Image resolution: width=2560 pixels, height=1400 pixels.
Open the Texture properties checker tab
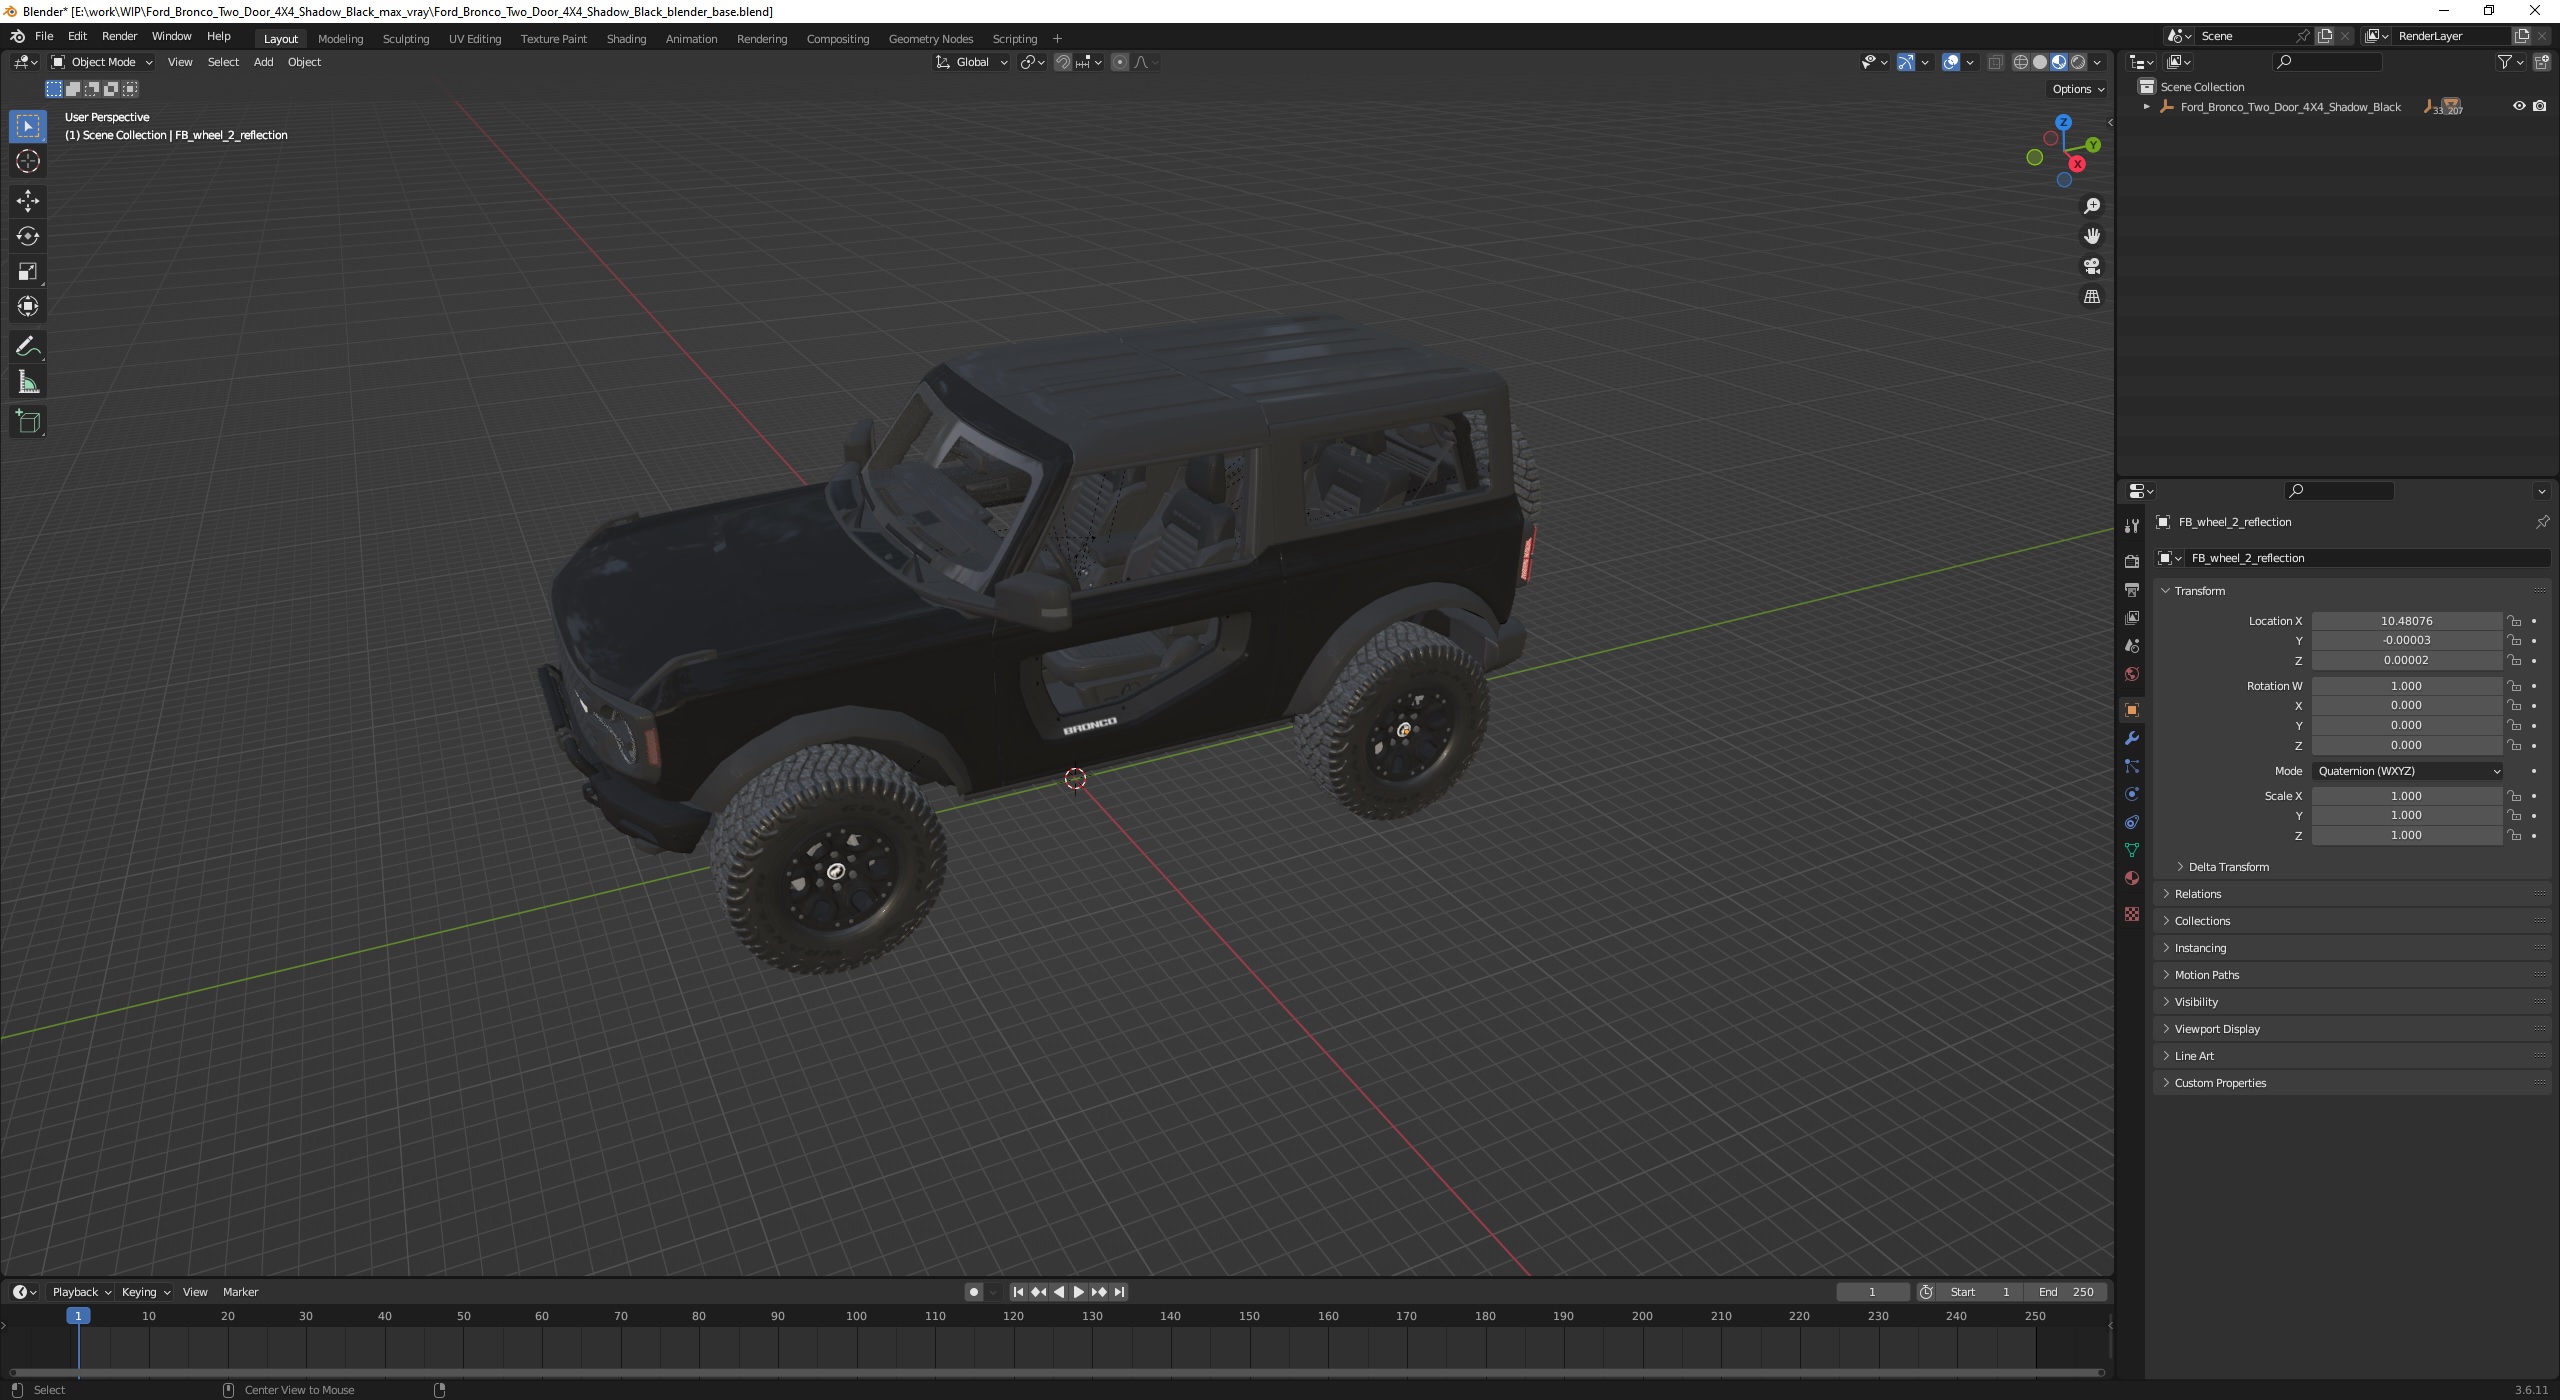[2132, 914]
